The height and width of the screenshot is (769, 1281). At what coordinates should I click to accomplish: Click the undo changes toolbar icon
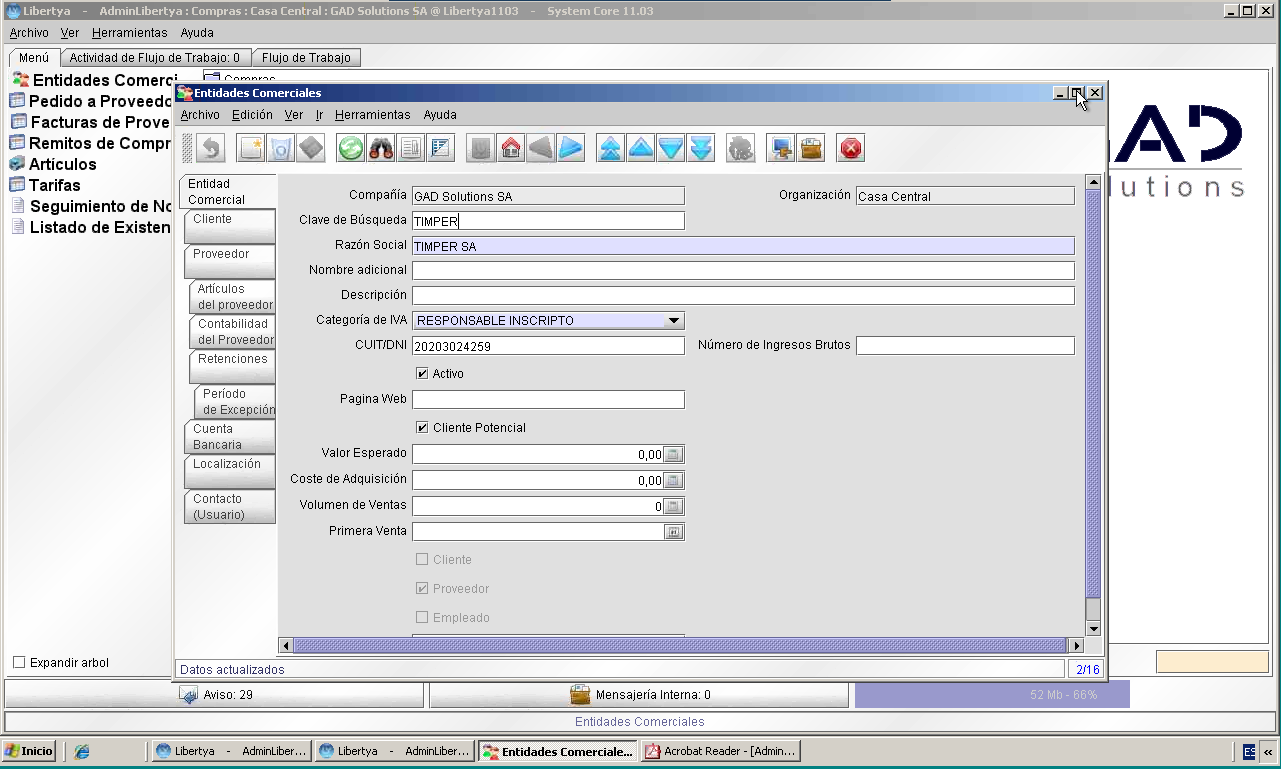(210, 148)
